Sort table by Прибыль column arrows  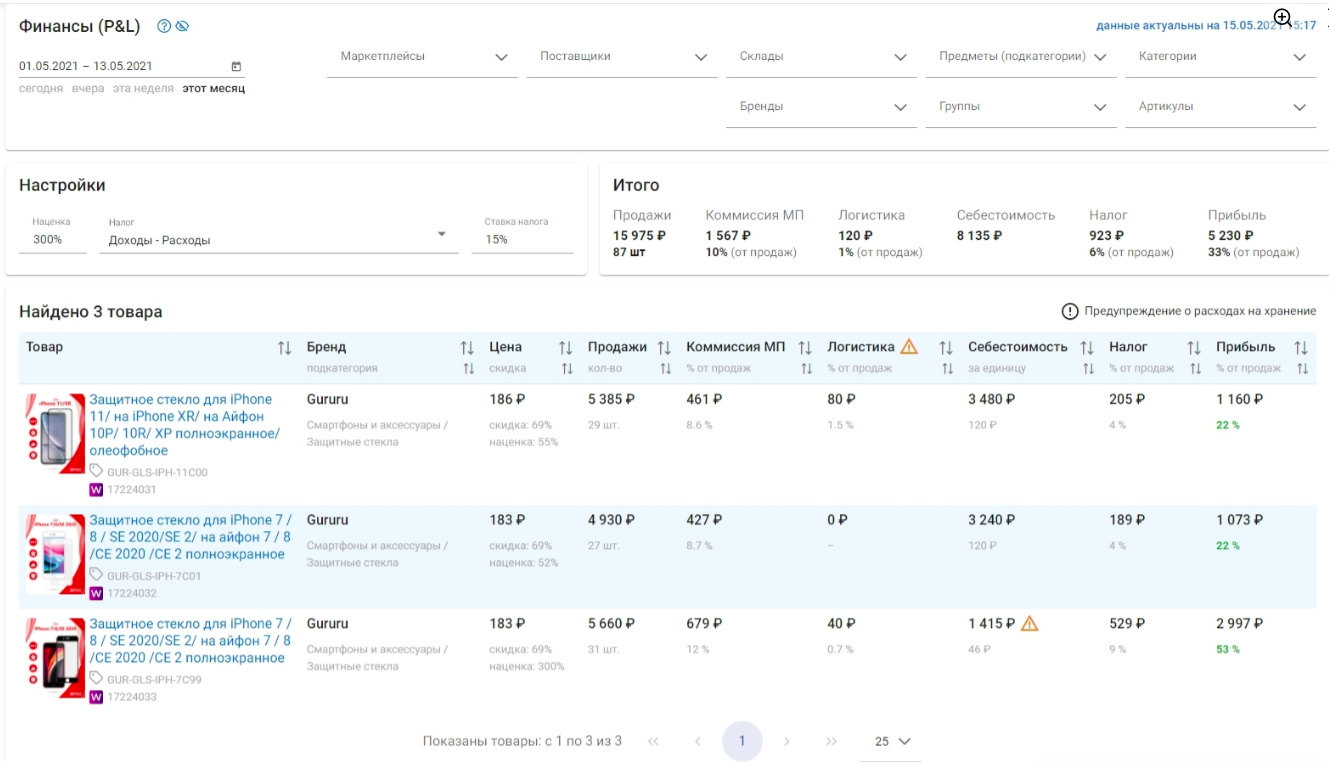pos(1300,347)
